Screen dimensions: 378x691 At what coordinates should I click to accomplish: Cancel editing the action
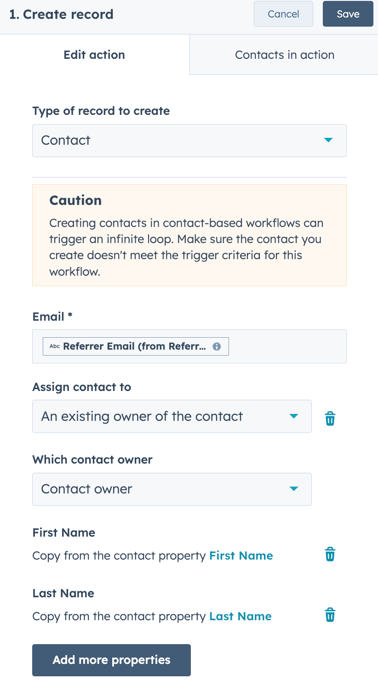[283, 14]
